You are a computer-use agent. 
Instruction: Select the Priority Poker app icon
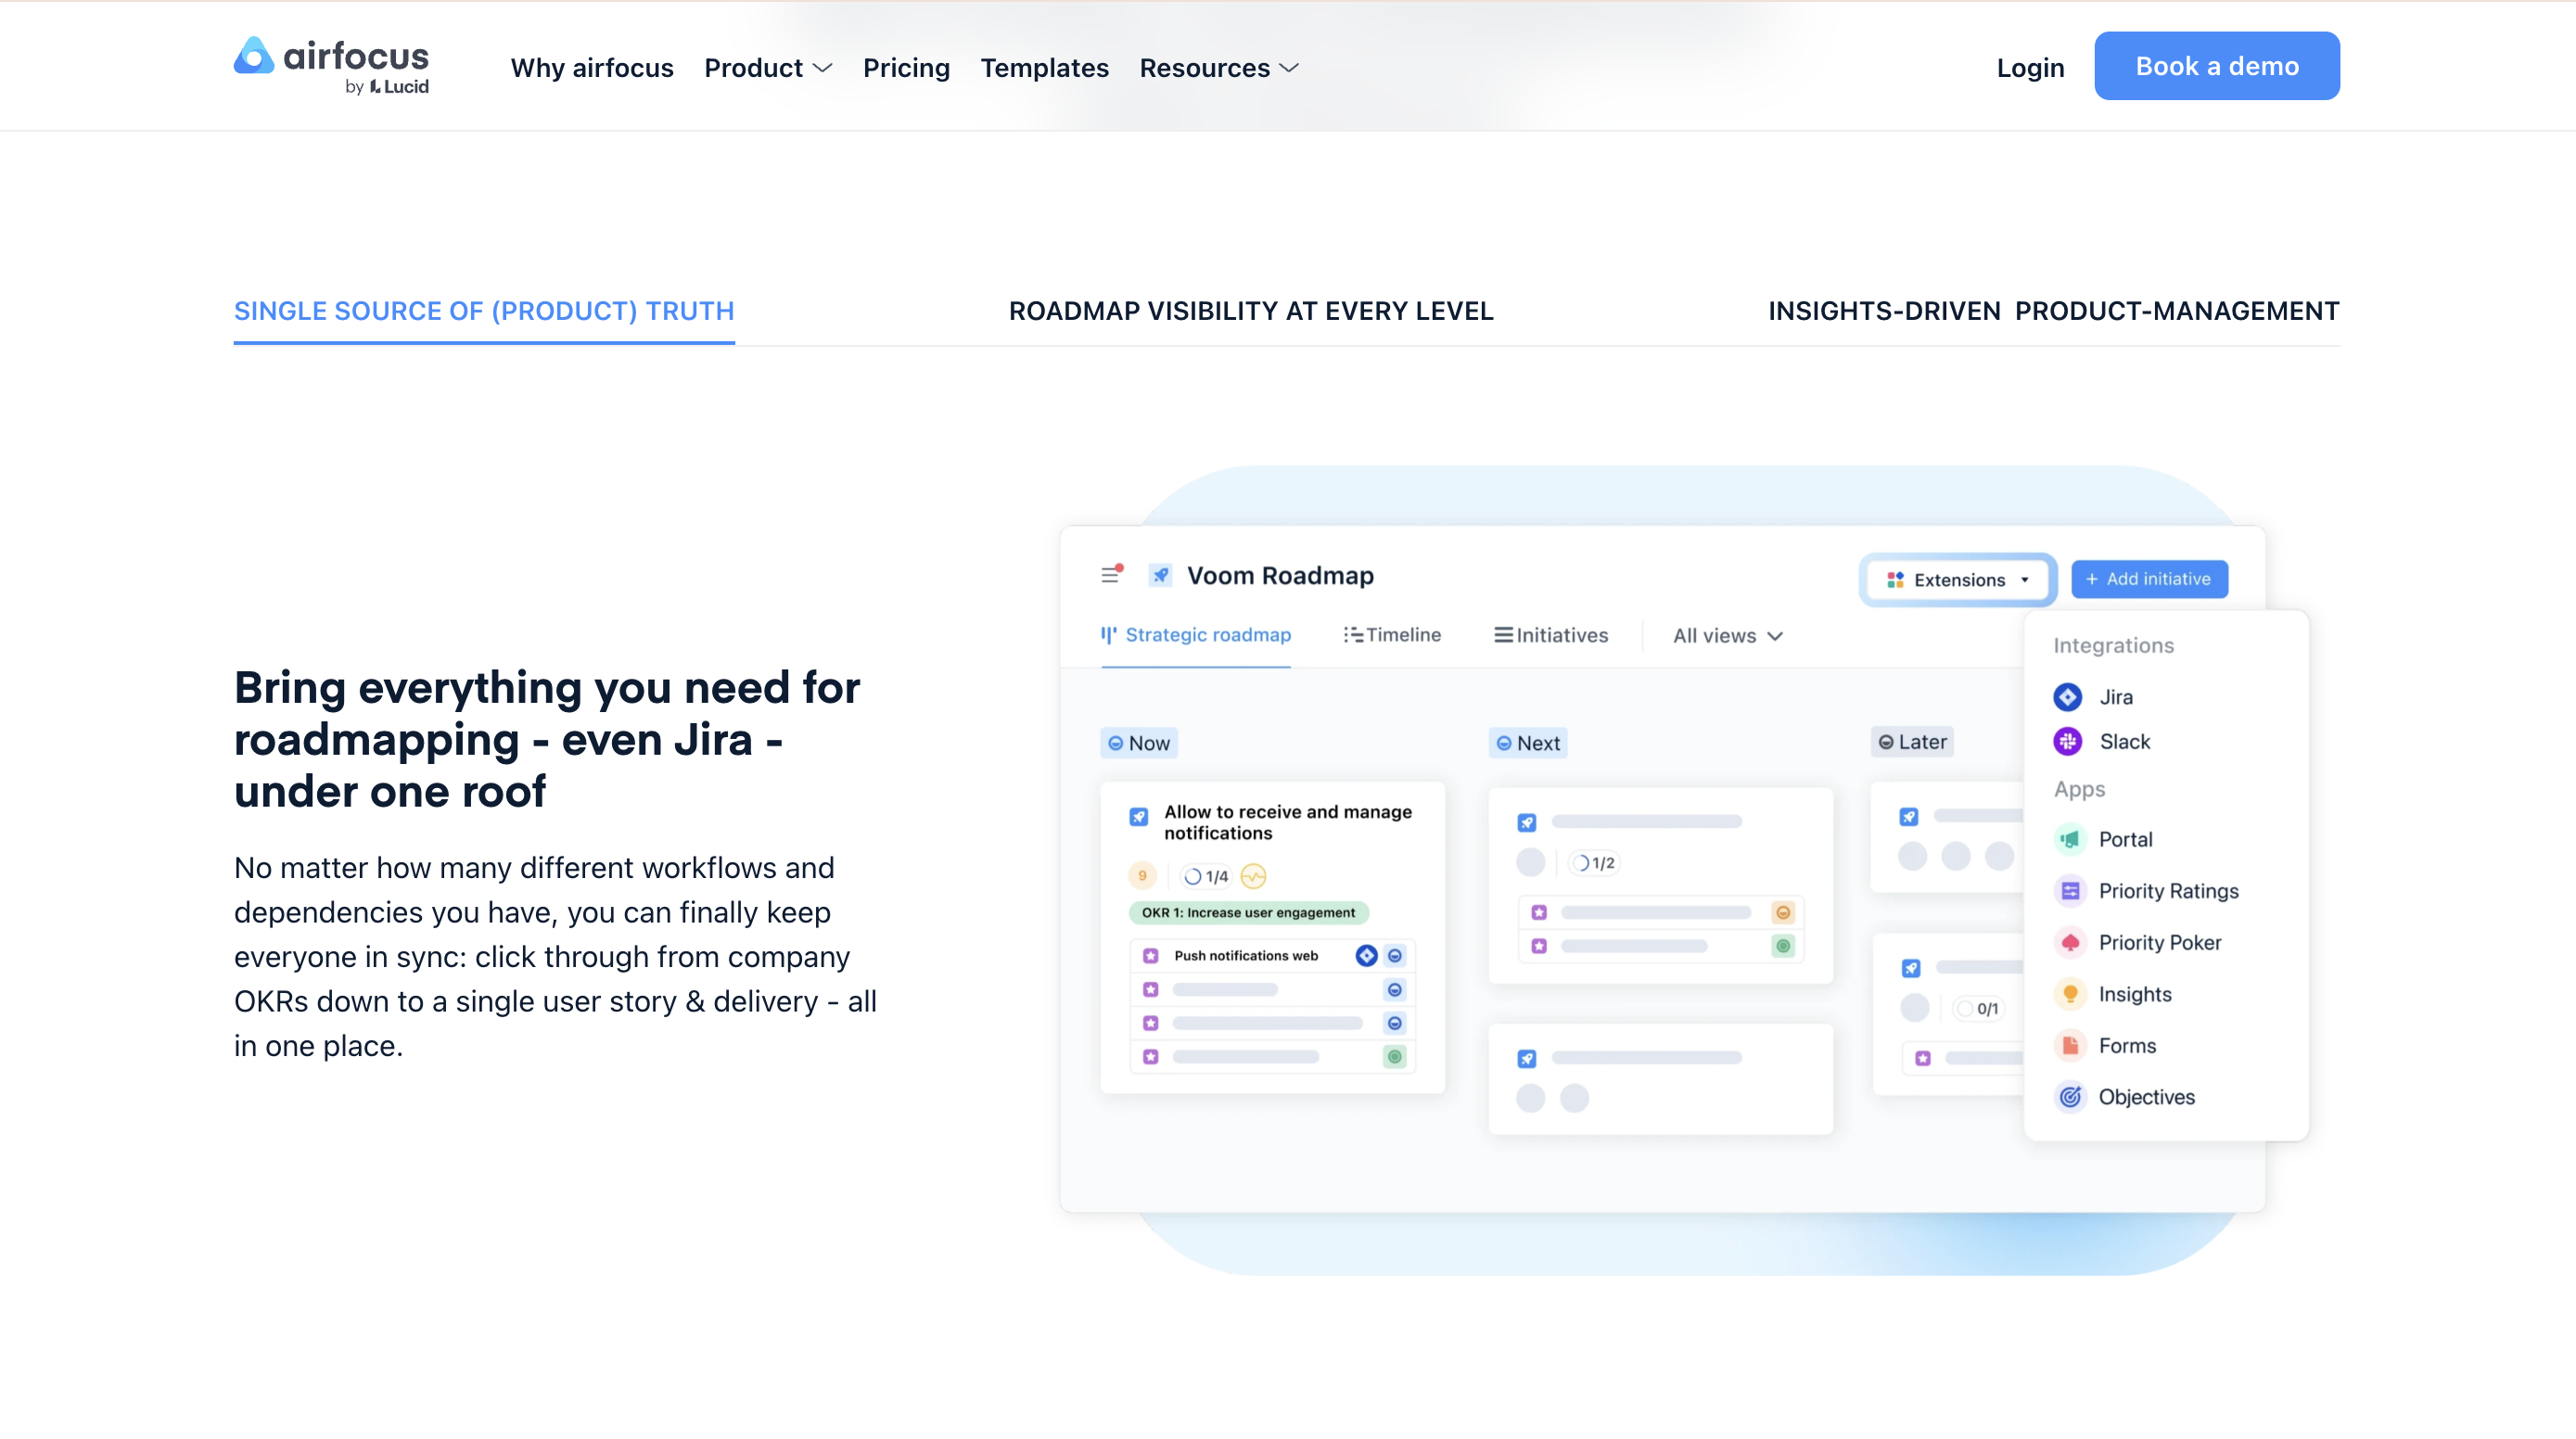pyautogui.click(x=2070, y=942)
